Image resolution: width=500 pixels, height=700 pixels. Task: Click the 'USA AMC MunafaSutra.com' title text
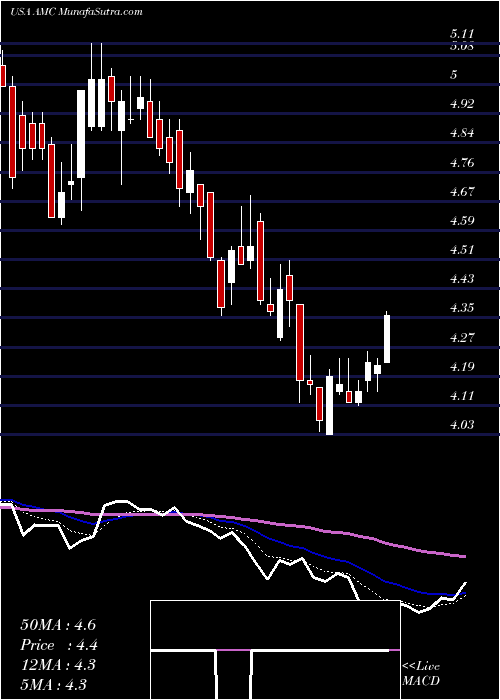point(76,12)
